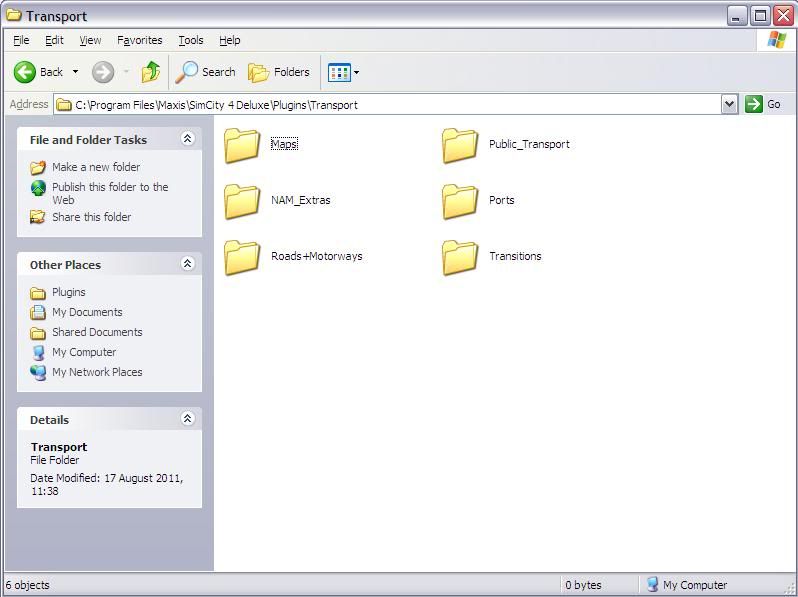Click Publish this folder to the Web
798x597 pixels.
pyautogui.click(x=110, y=193)
